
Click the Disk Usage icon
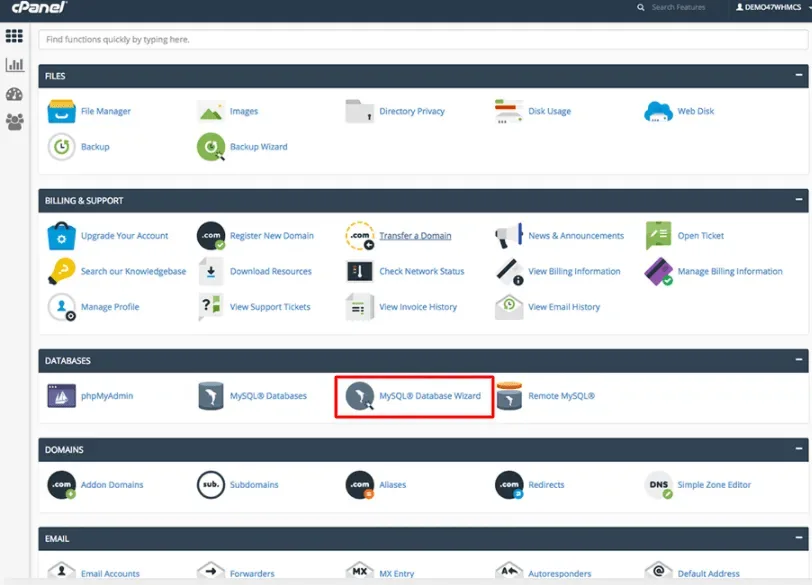click(509, 111)
